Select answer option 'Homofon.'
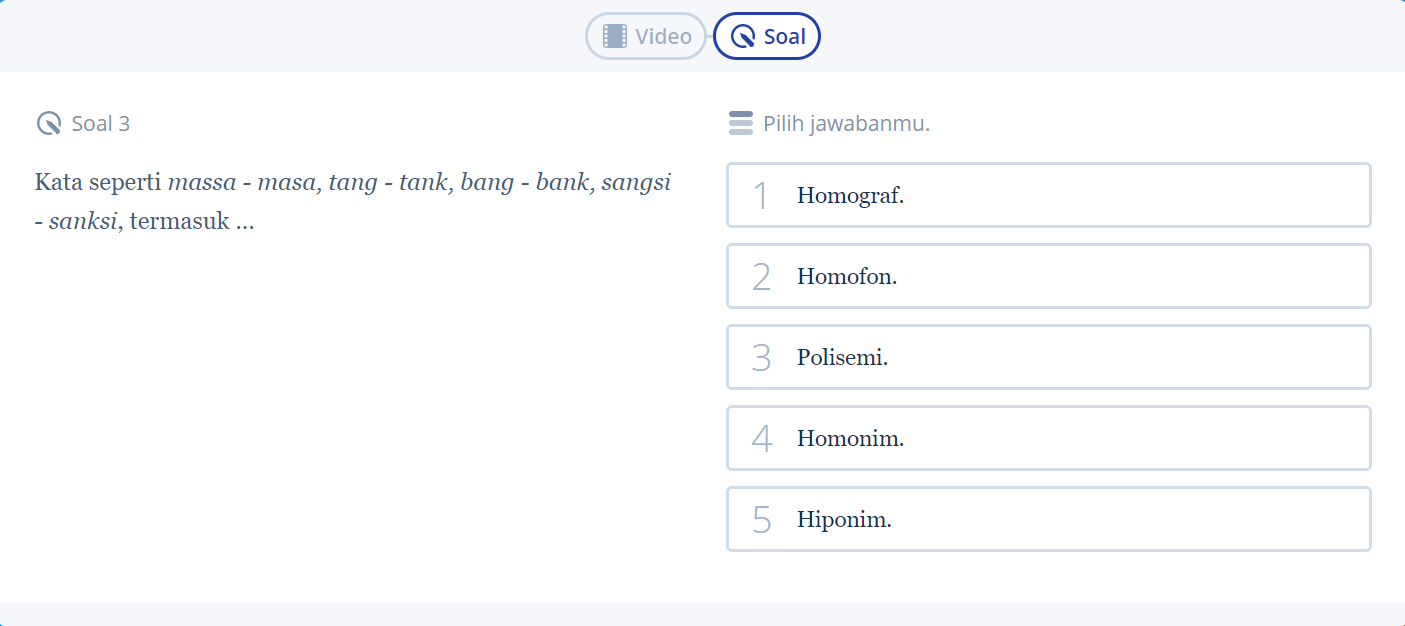Screen dimensions: 1405x626 1048,276
